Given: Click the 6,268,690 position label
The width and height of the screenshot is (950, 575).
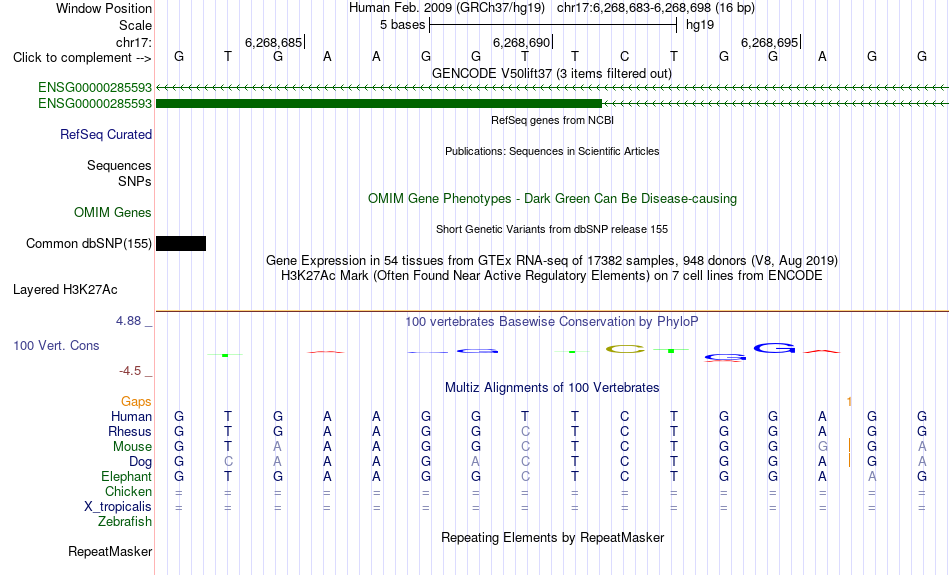Looking at the screenshot, I should tap(521, 42).
